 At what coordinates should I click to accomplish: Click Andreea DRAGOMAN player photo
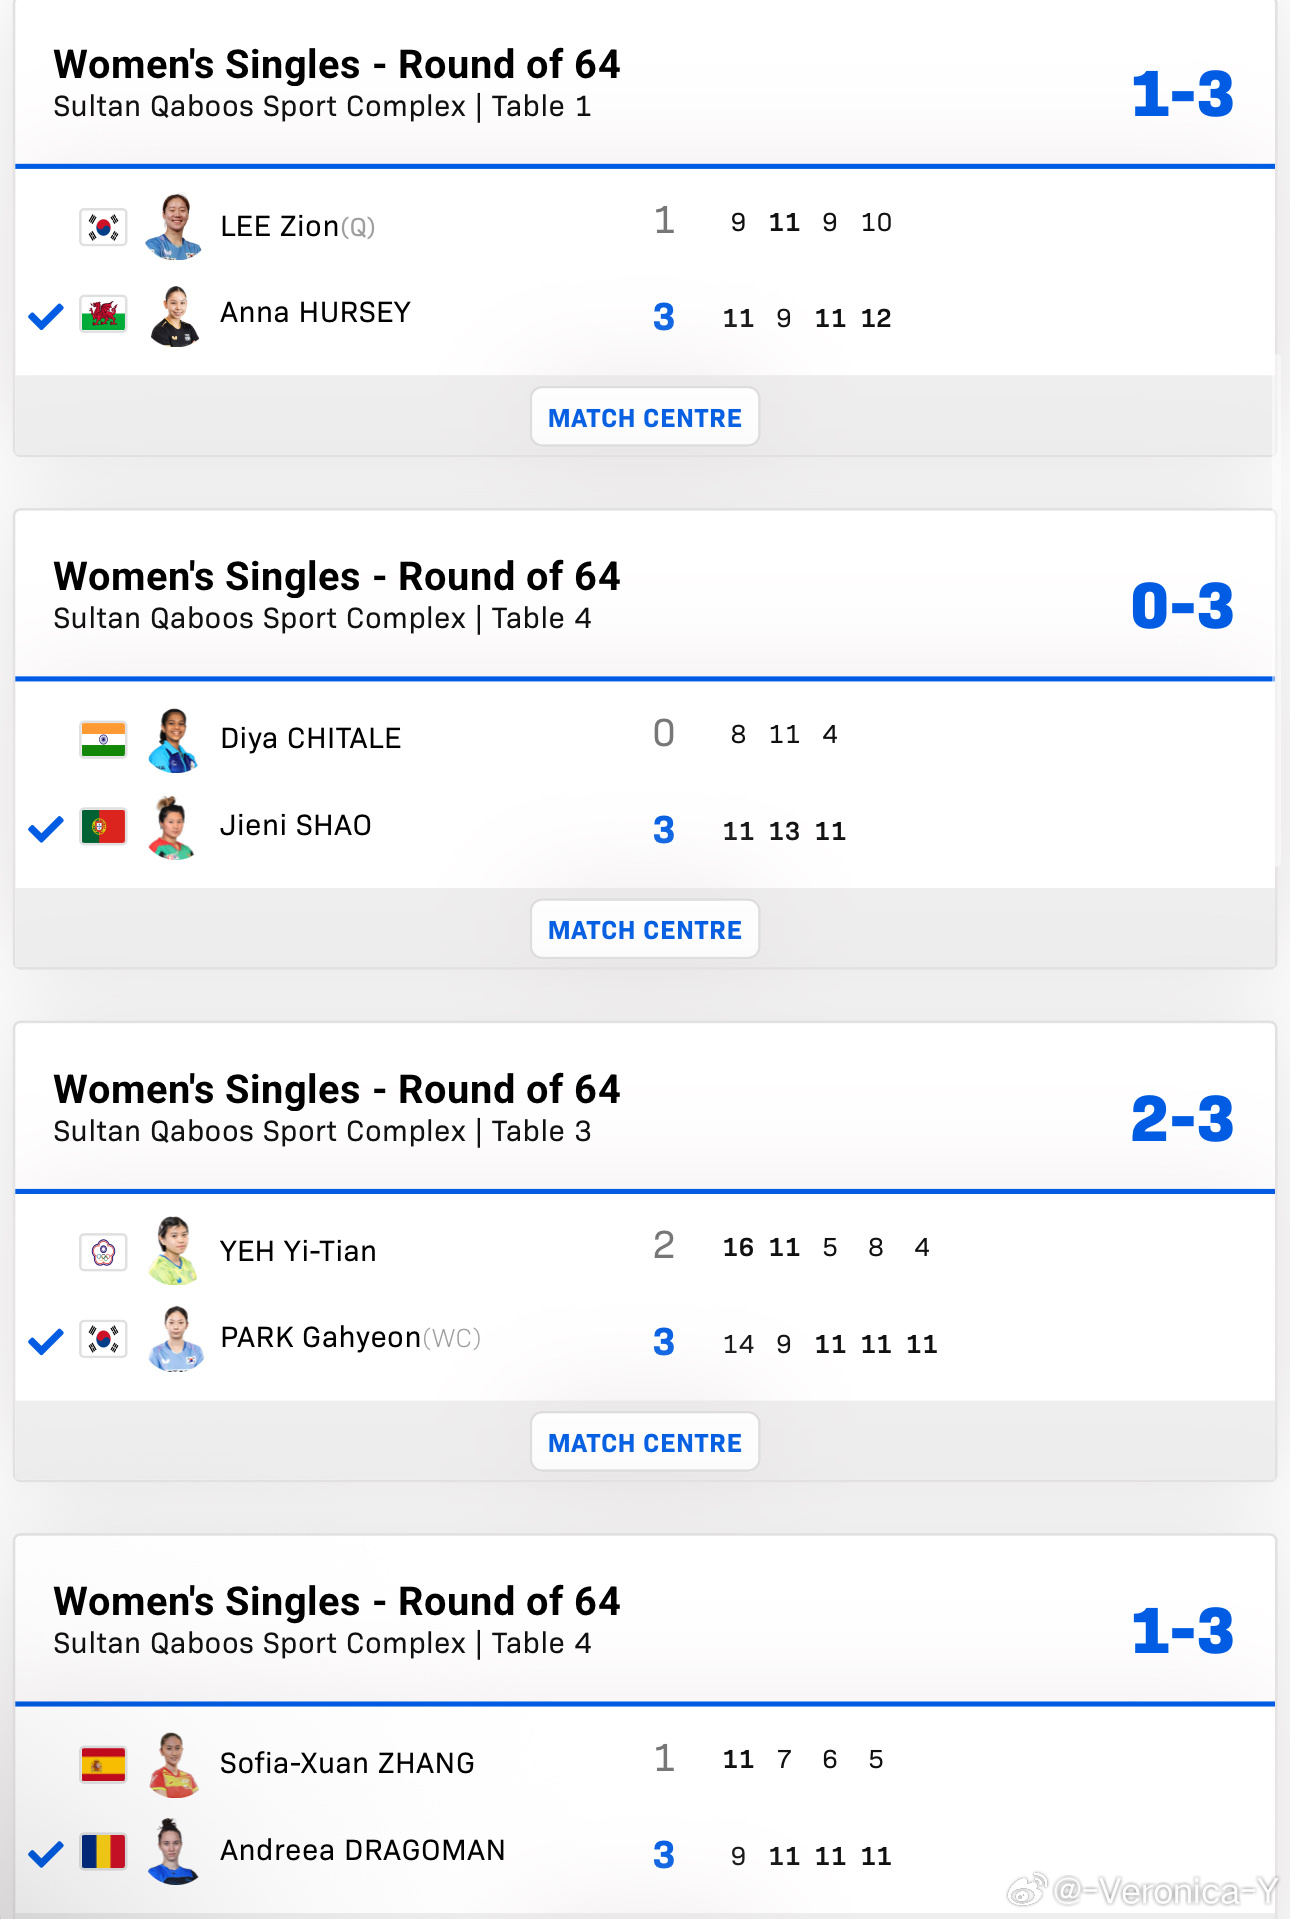(173, 1851)
